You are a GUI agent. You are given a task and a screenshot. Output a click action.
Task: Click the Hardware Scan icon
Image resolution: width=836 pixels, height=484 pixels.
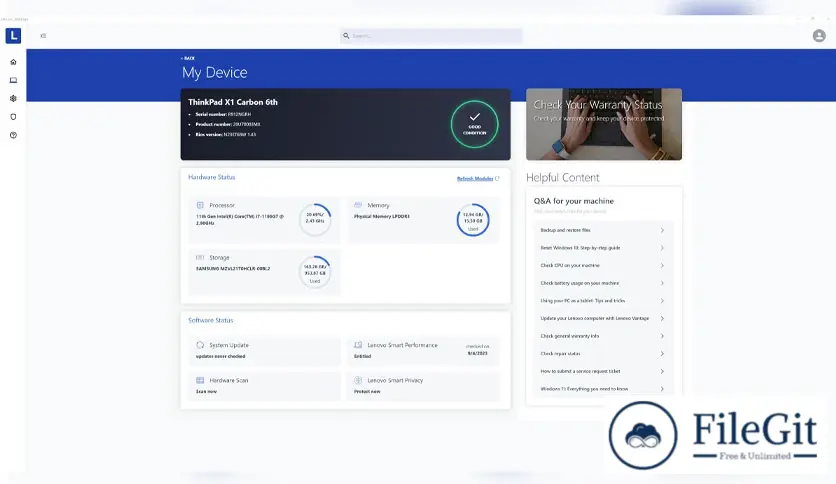tap(200, 380)
